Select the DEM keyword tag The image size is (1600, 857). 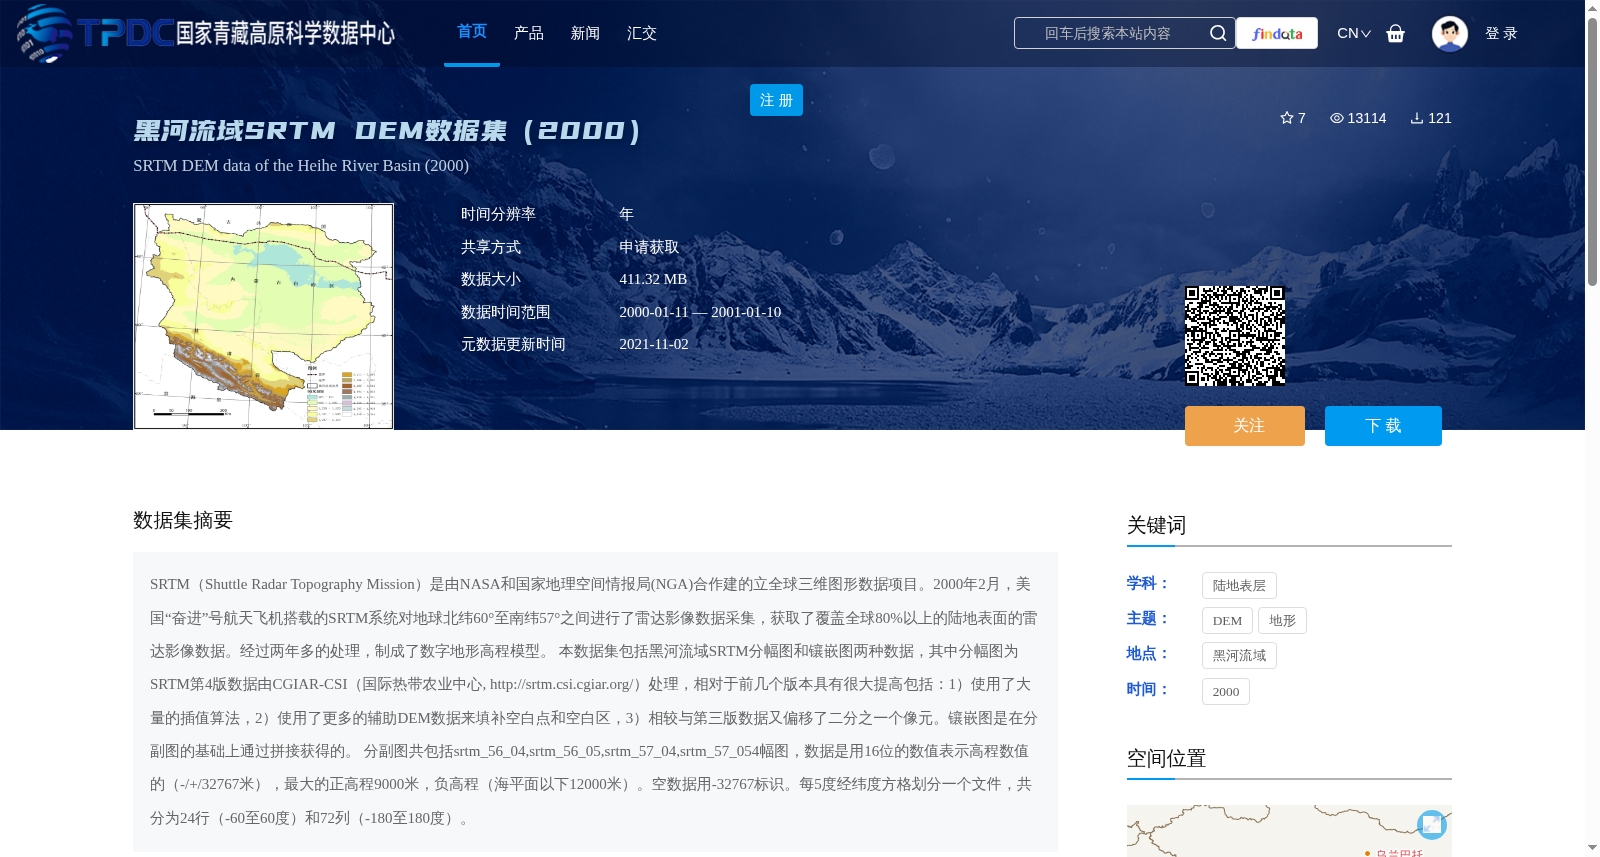pyautogui.click(x=1227, y=621)
